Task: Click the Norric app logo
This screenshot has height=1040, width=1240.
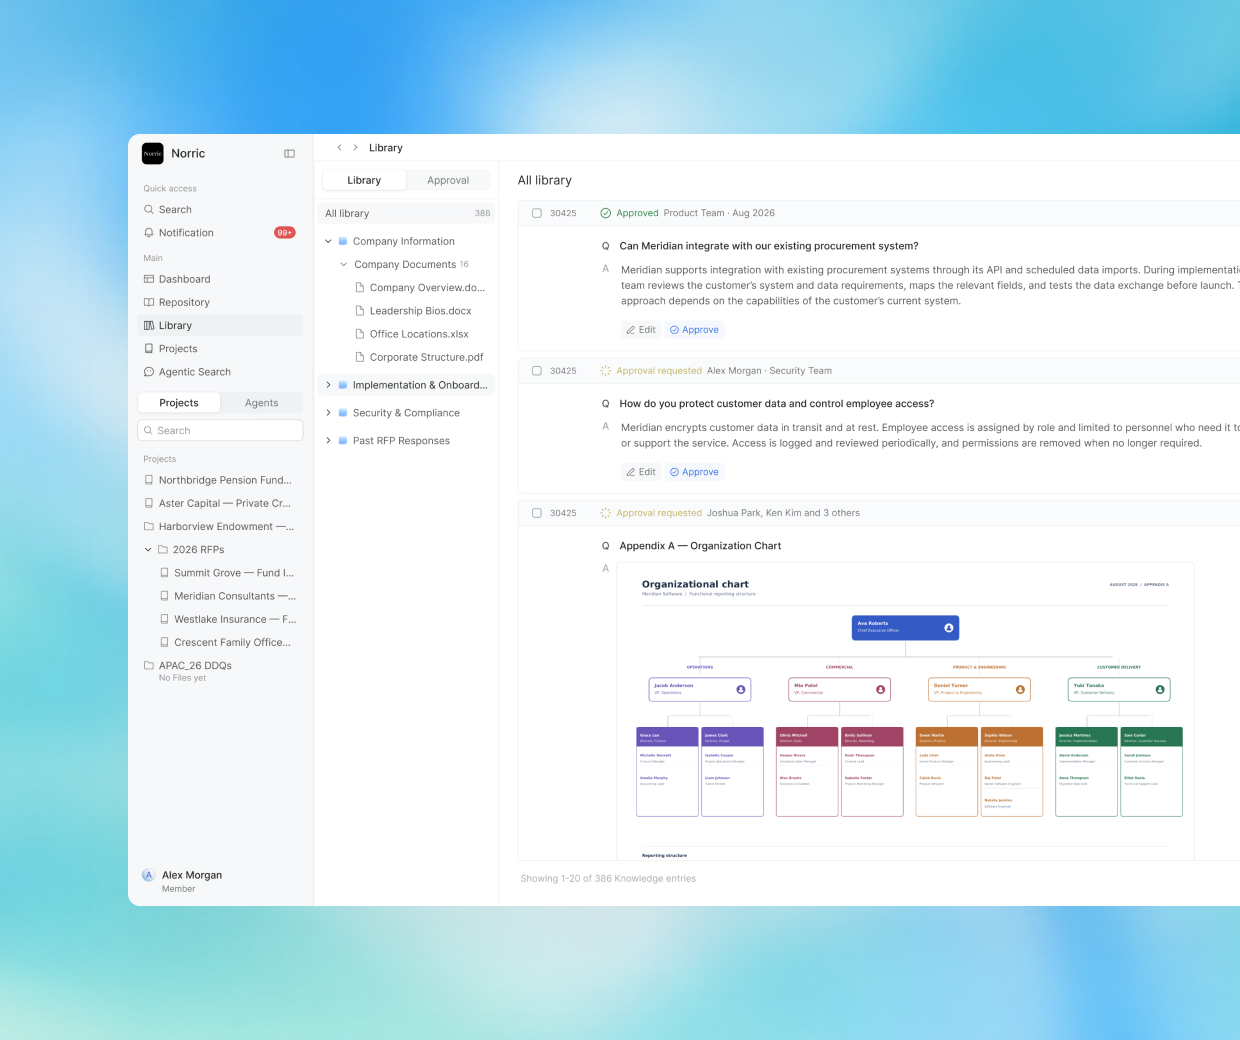Action: [152, 153]
